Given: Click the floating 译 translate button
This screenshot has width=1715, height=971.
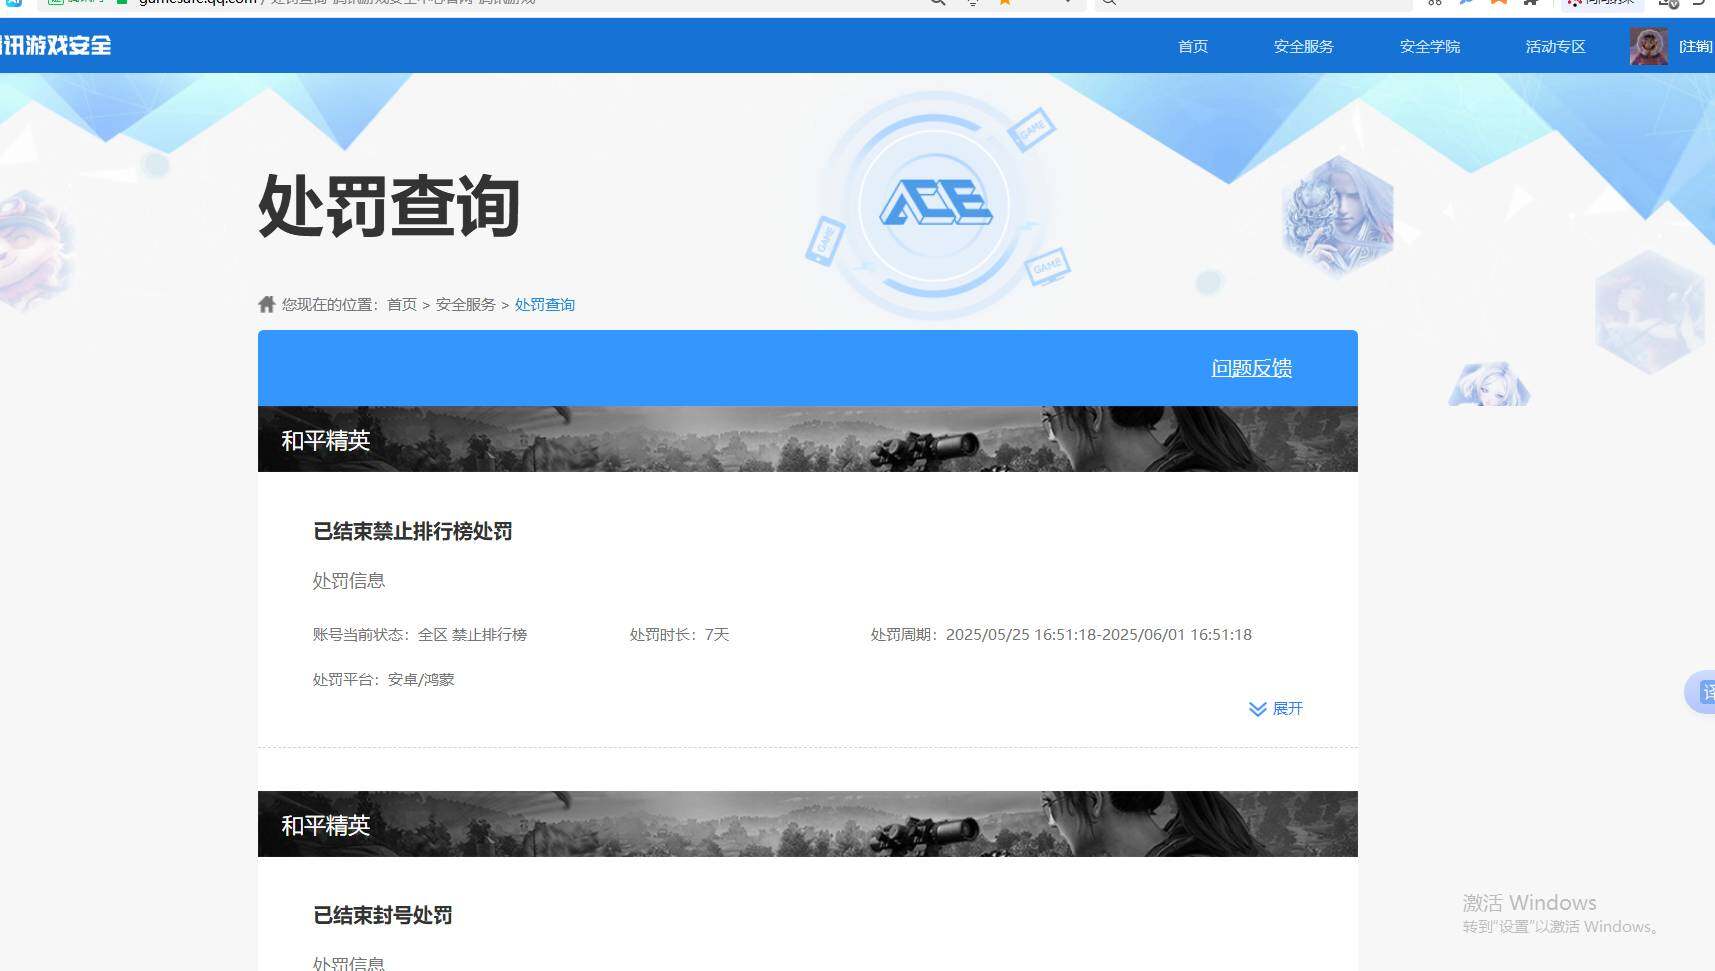Looking at the screenshot, I should tap(1705, 693).
